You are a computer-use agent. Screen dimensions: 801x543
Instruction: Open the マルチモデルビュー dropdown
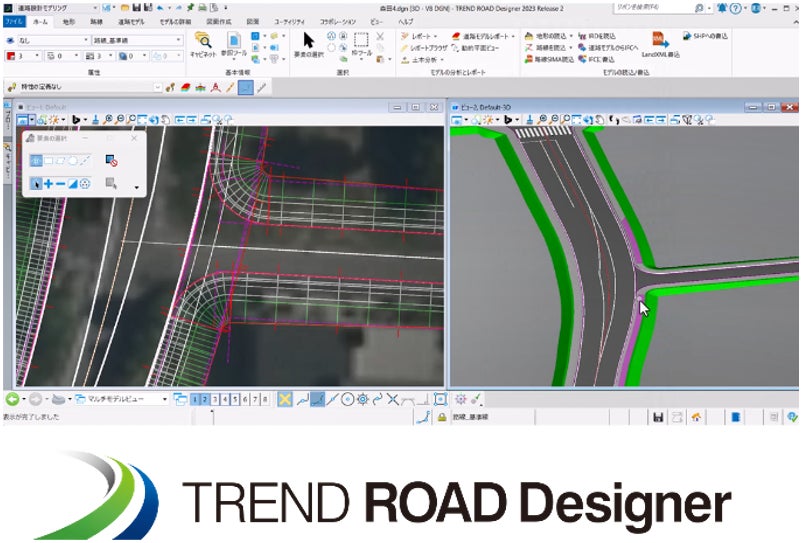click(x=163, y=399)
